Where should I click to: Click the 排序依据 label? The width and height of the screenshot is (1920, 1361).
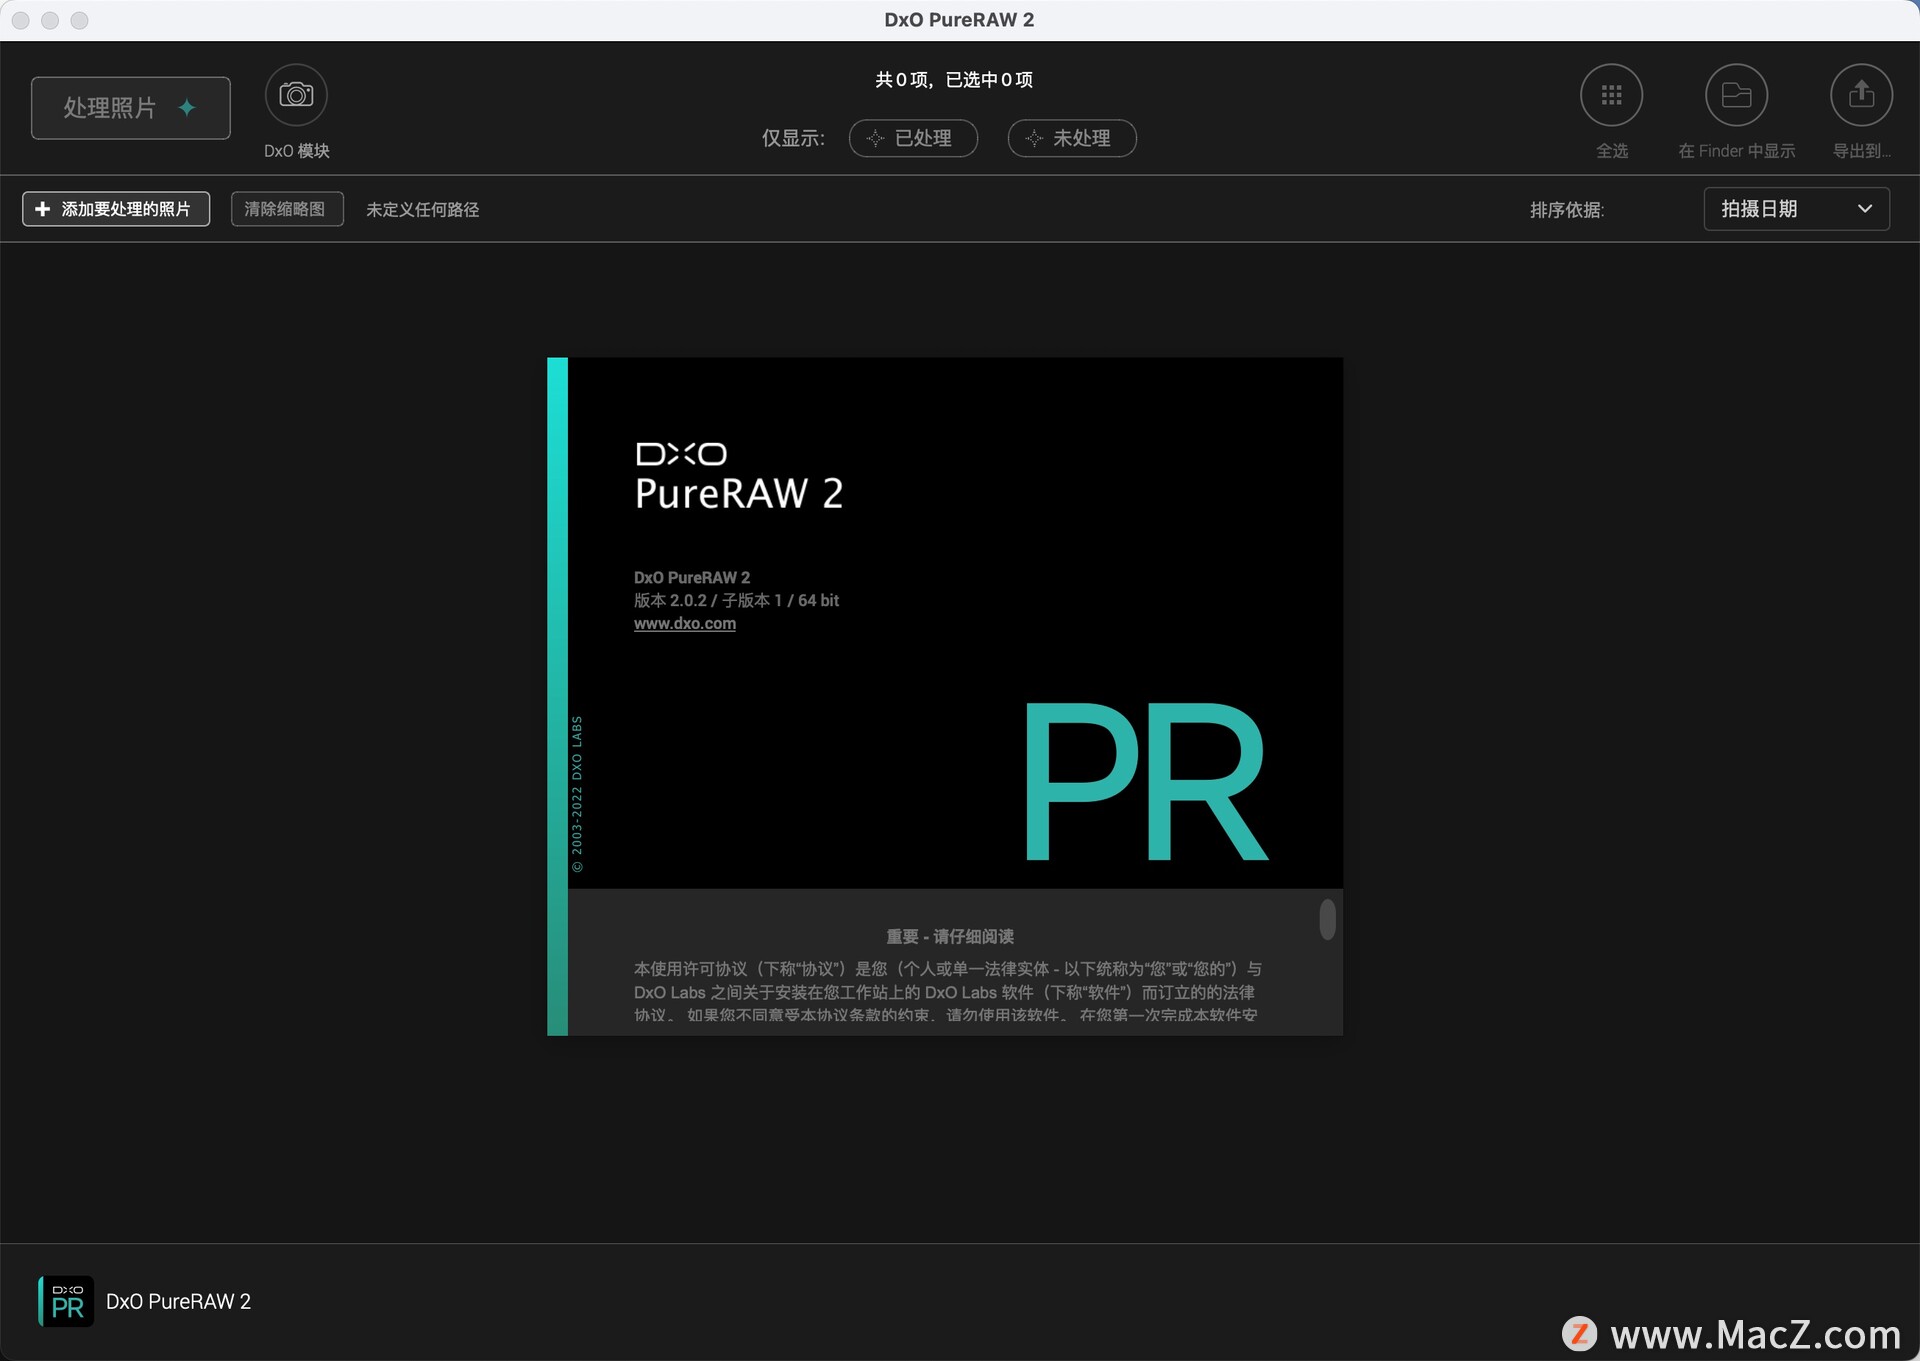click(1567, 210)
